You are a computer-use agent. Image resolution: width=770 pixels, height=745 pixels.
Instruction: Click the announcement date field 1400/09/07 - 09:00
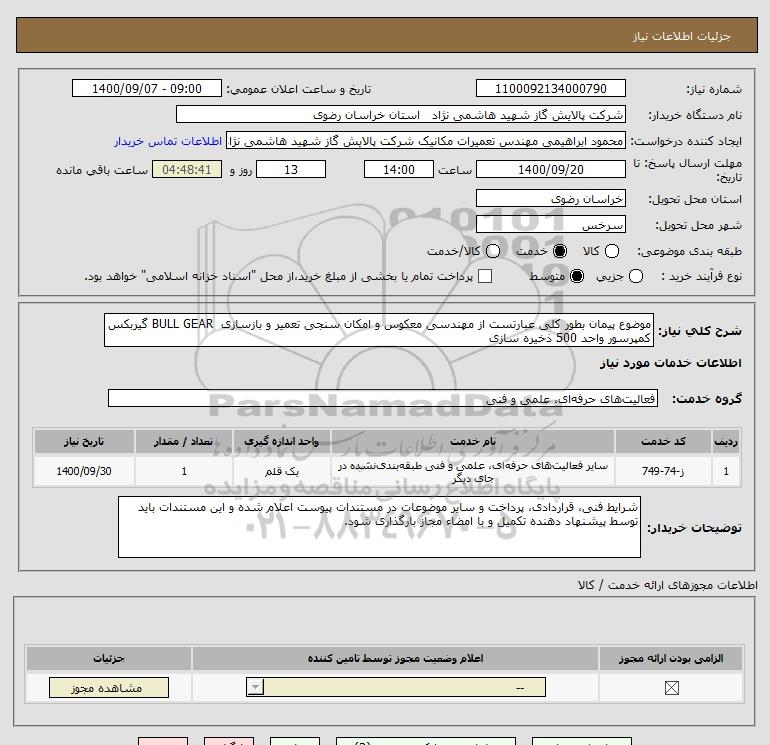click(x=147, y=88)
